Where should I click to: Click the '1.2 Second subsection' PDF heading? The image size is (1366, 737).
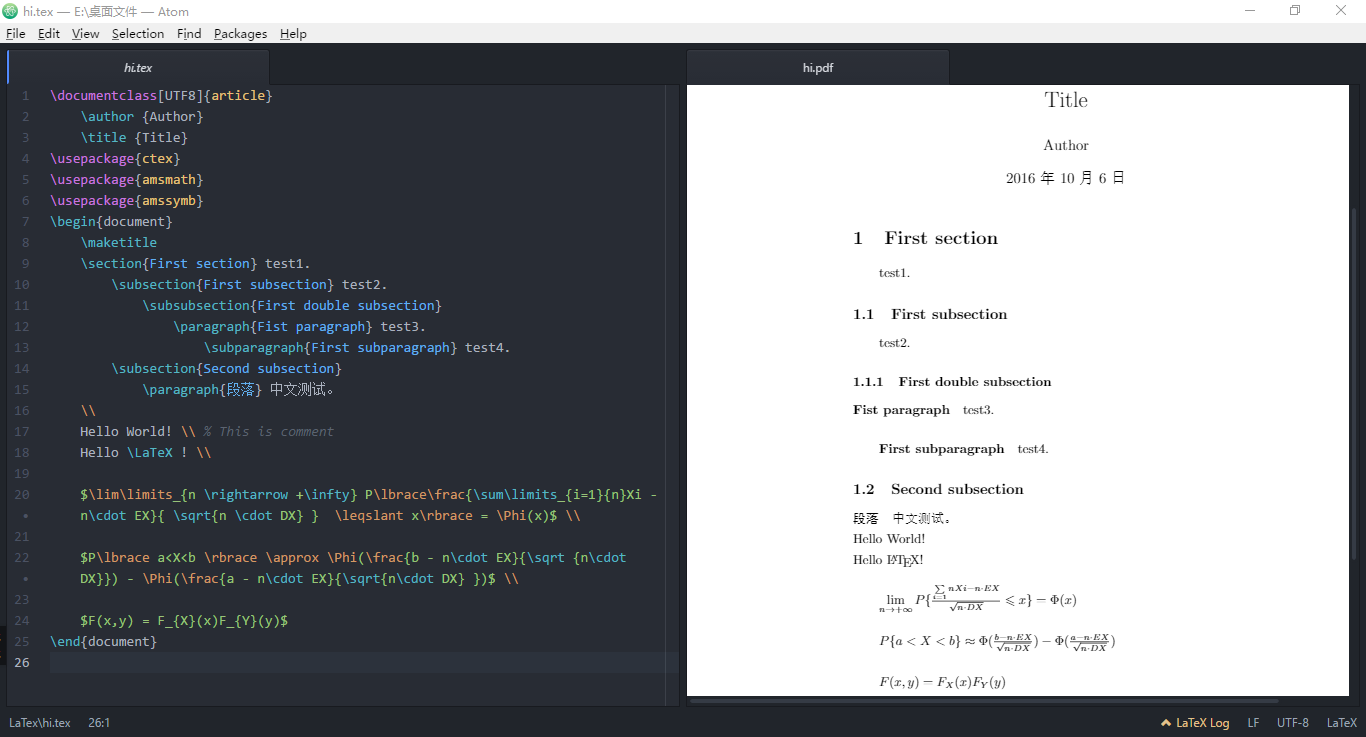(938, 490)
